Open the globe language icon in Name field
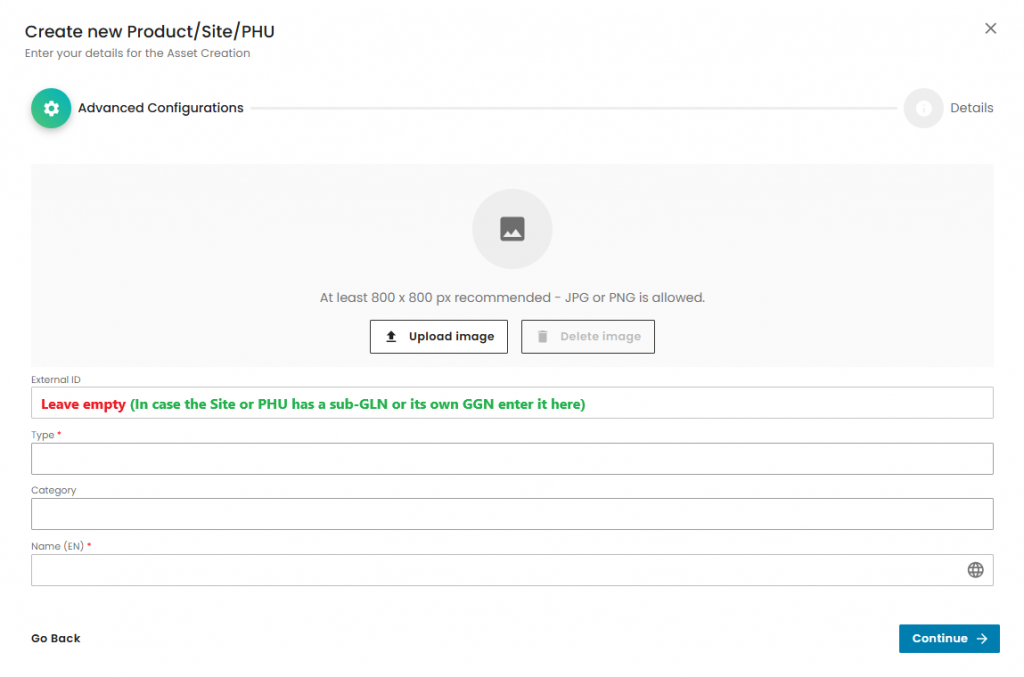1024x677 pixels. pyautogui.click(x=975, y=570)
